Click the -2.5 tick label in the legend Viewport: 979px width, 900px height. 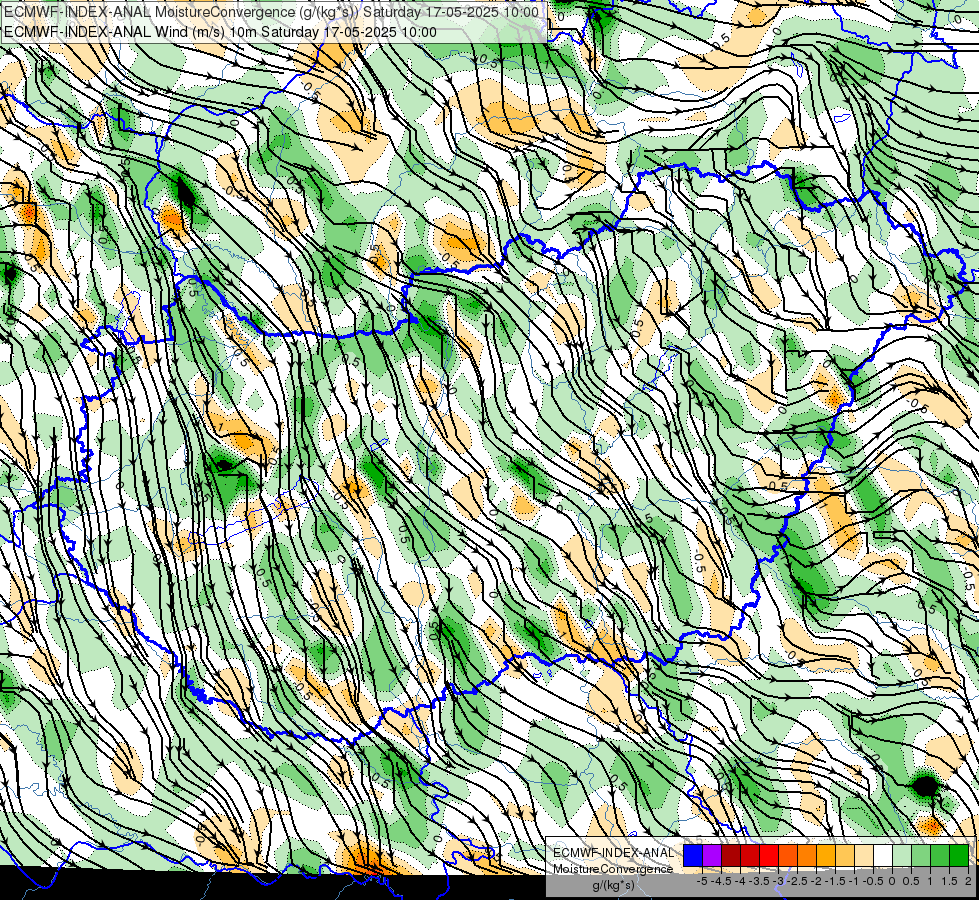(797, 881)
